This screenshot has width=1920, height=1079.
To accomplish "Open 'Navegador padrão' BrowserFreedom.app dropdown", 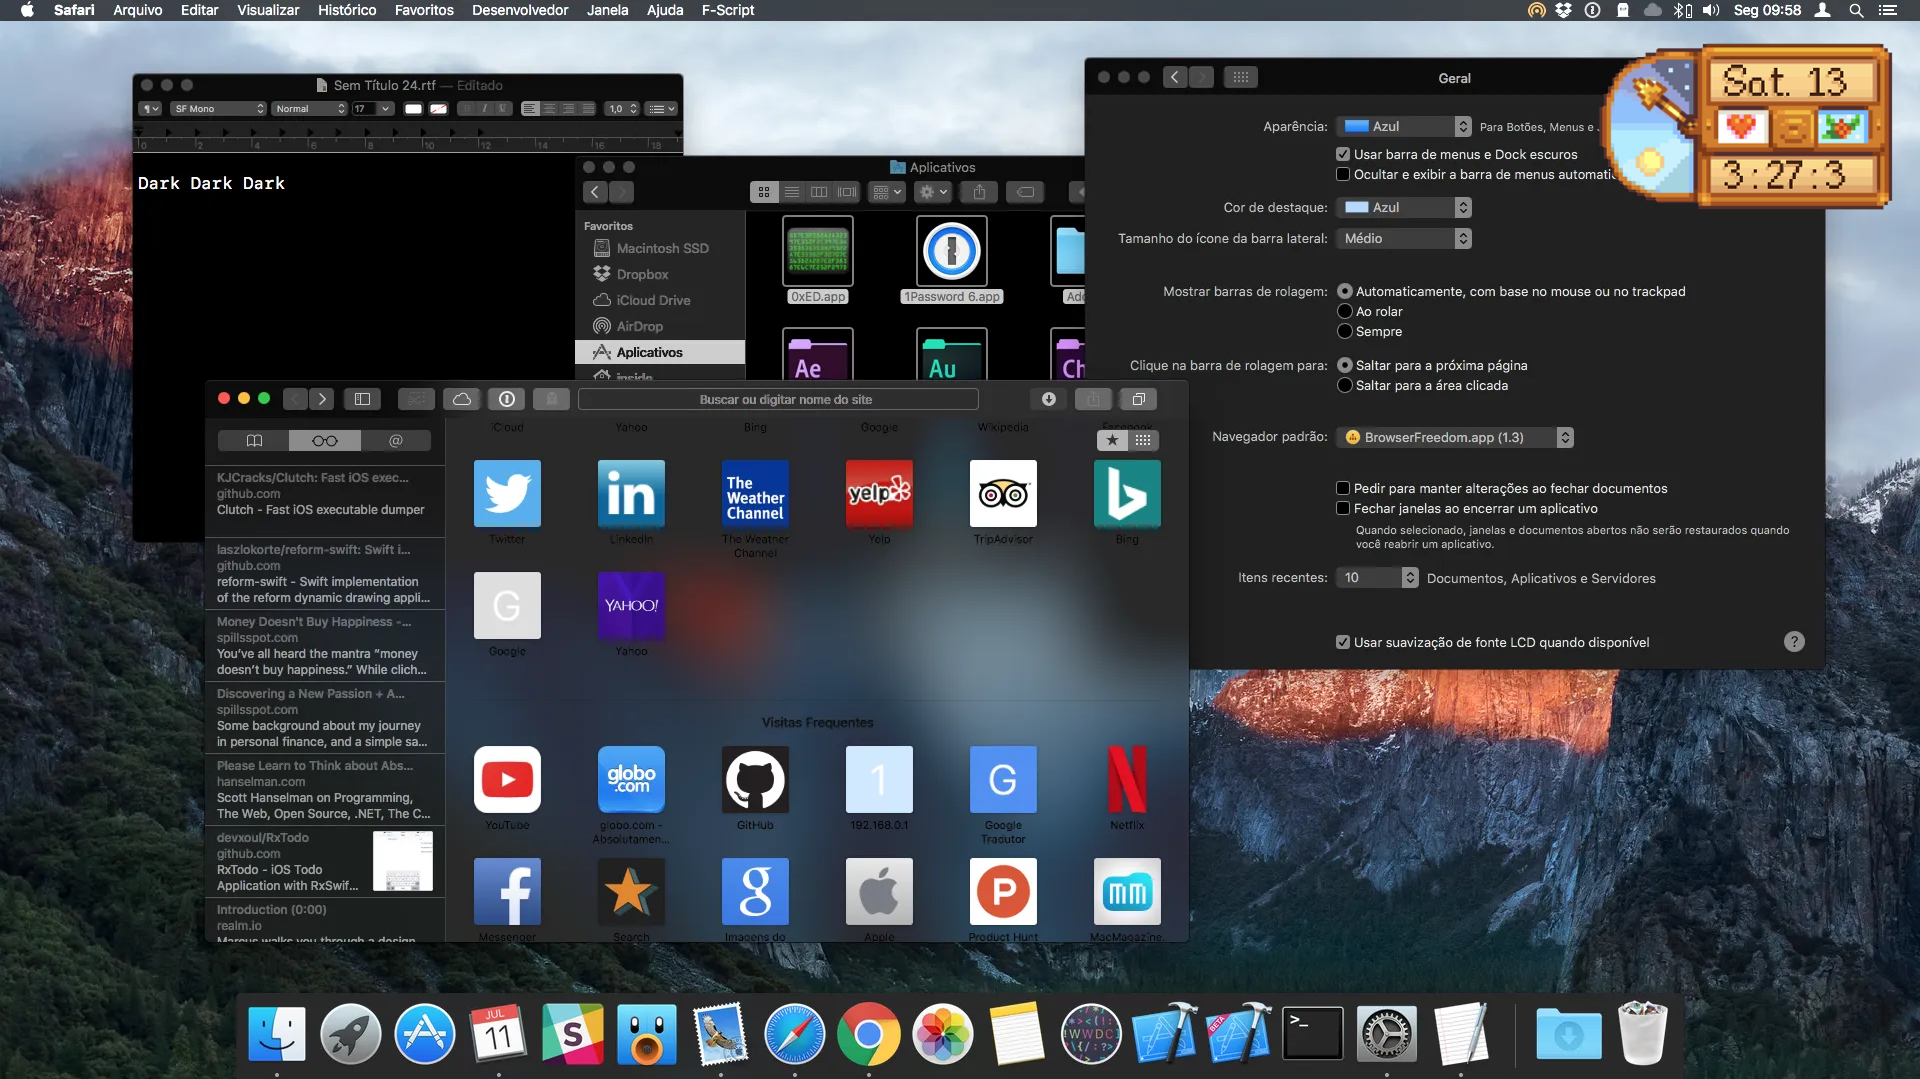I will pyautogui.click(x=1455, y=437).
